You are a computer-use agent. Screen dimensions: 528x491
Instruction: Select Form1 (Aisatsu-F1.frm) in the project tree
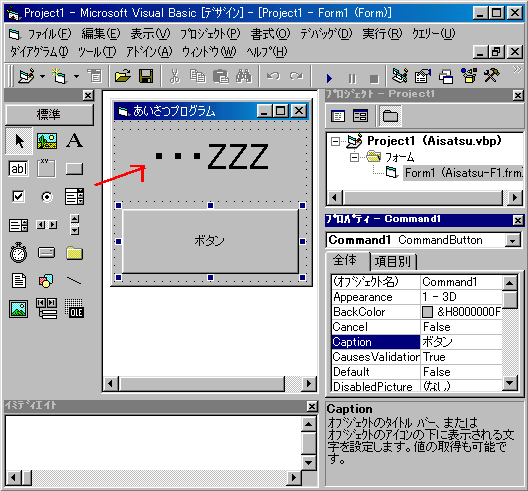(463, 173)
